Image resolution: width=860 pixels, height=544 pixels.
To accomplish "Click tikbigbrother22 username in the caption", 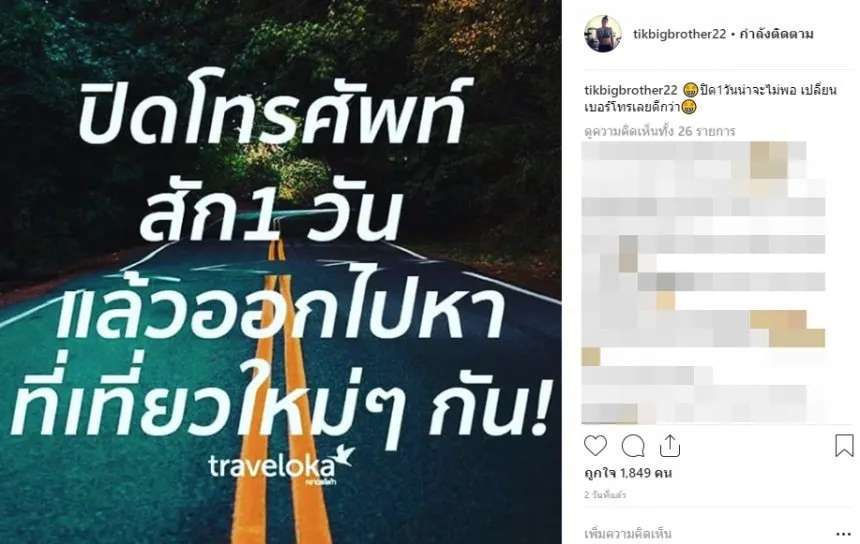I will pos(631,90).
